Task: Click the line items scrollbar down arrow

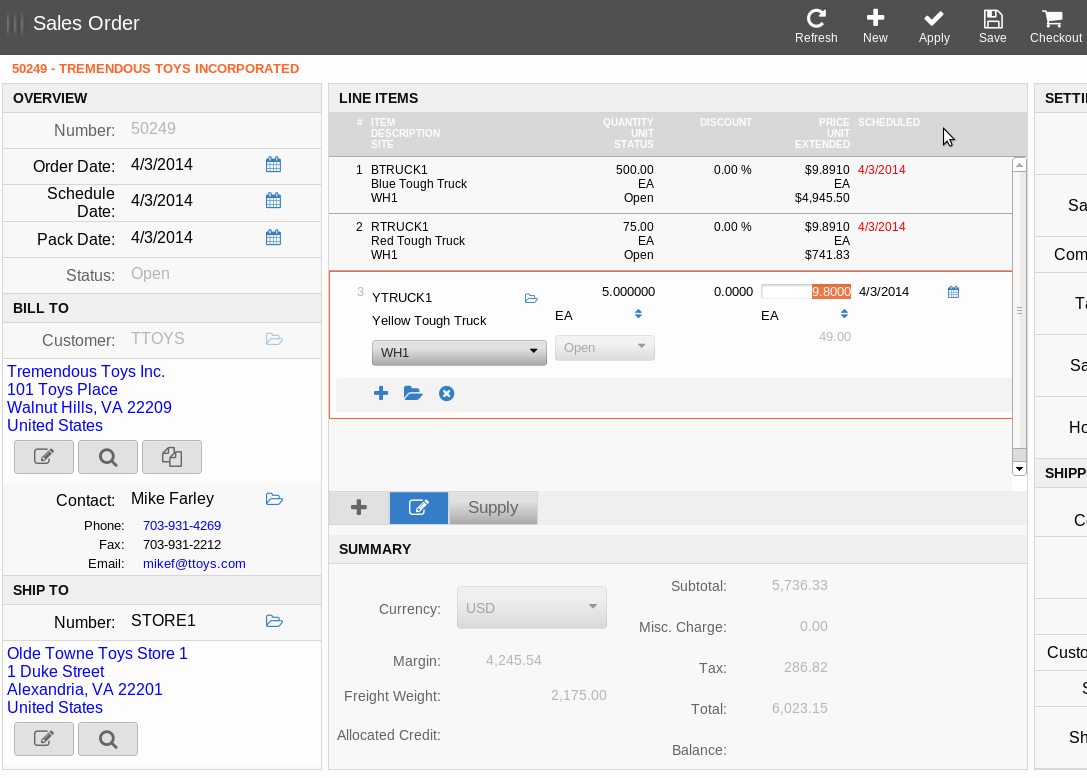Action: point(1019,468)
